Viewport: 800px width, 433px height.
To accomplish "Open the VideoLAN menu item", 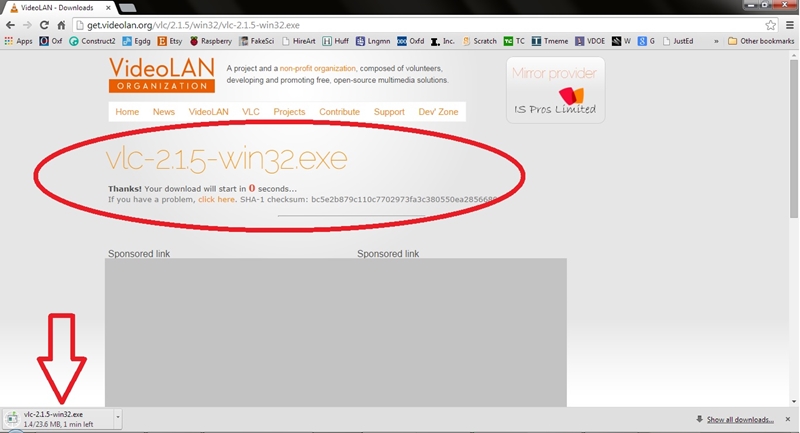I will click(209, 112).
